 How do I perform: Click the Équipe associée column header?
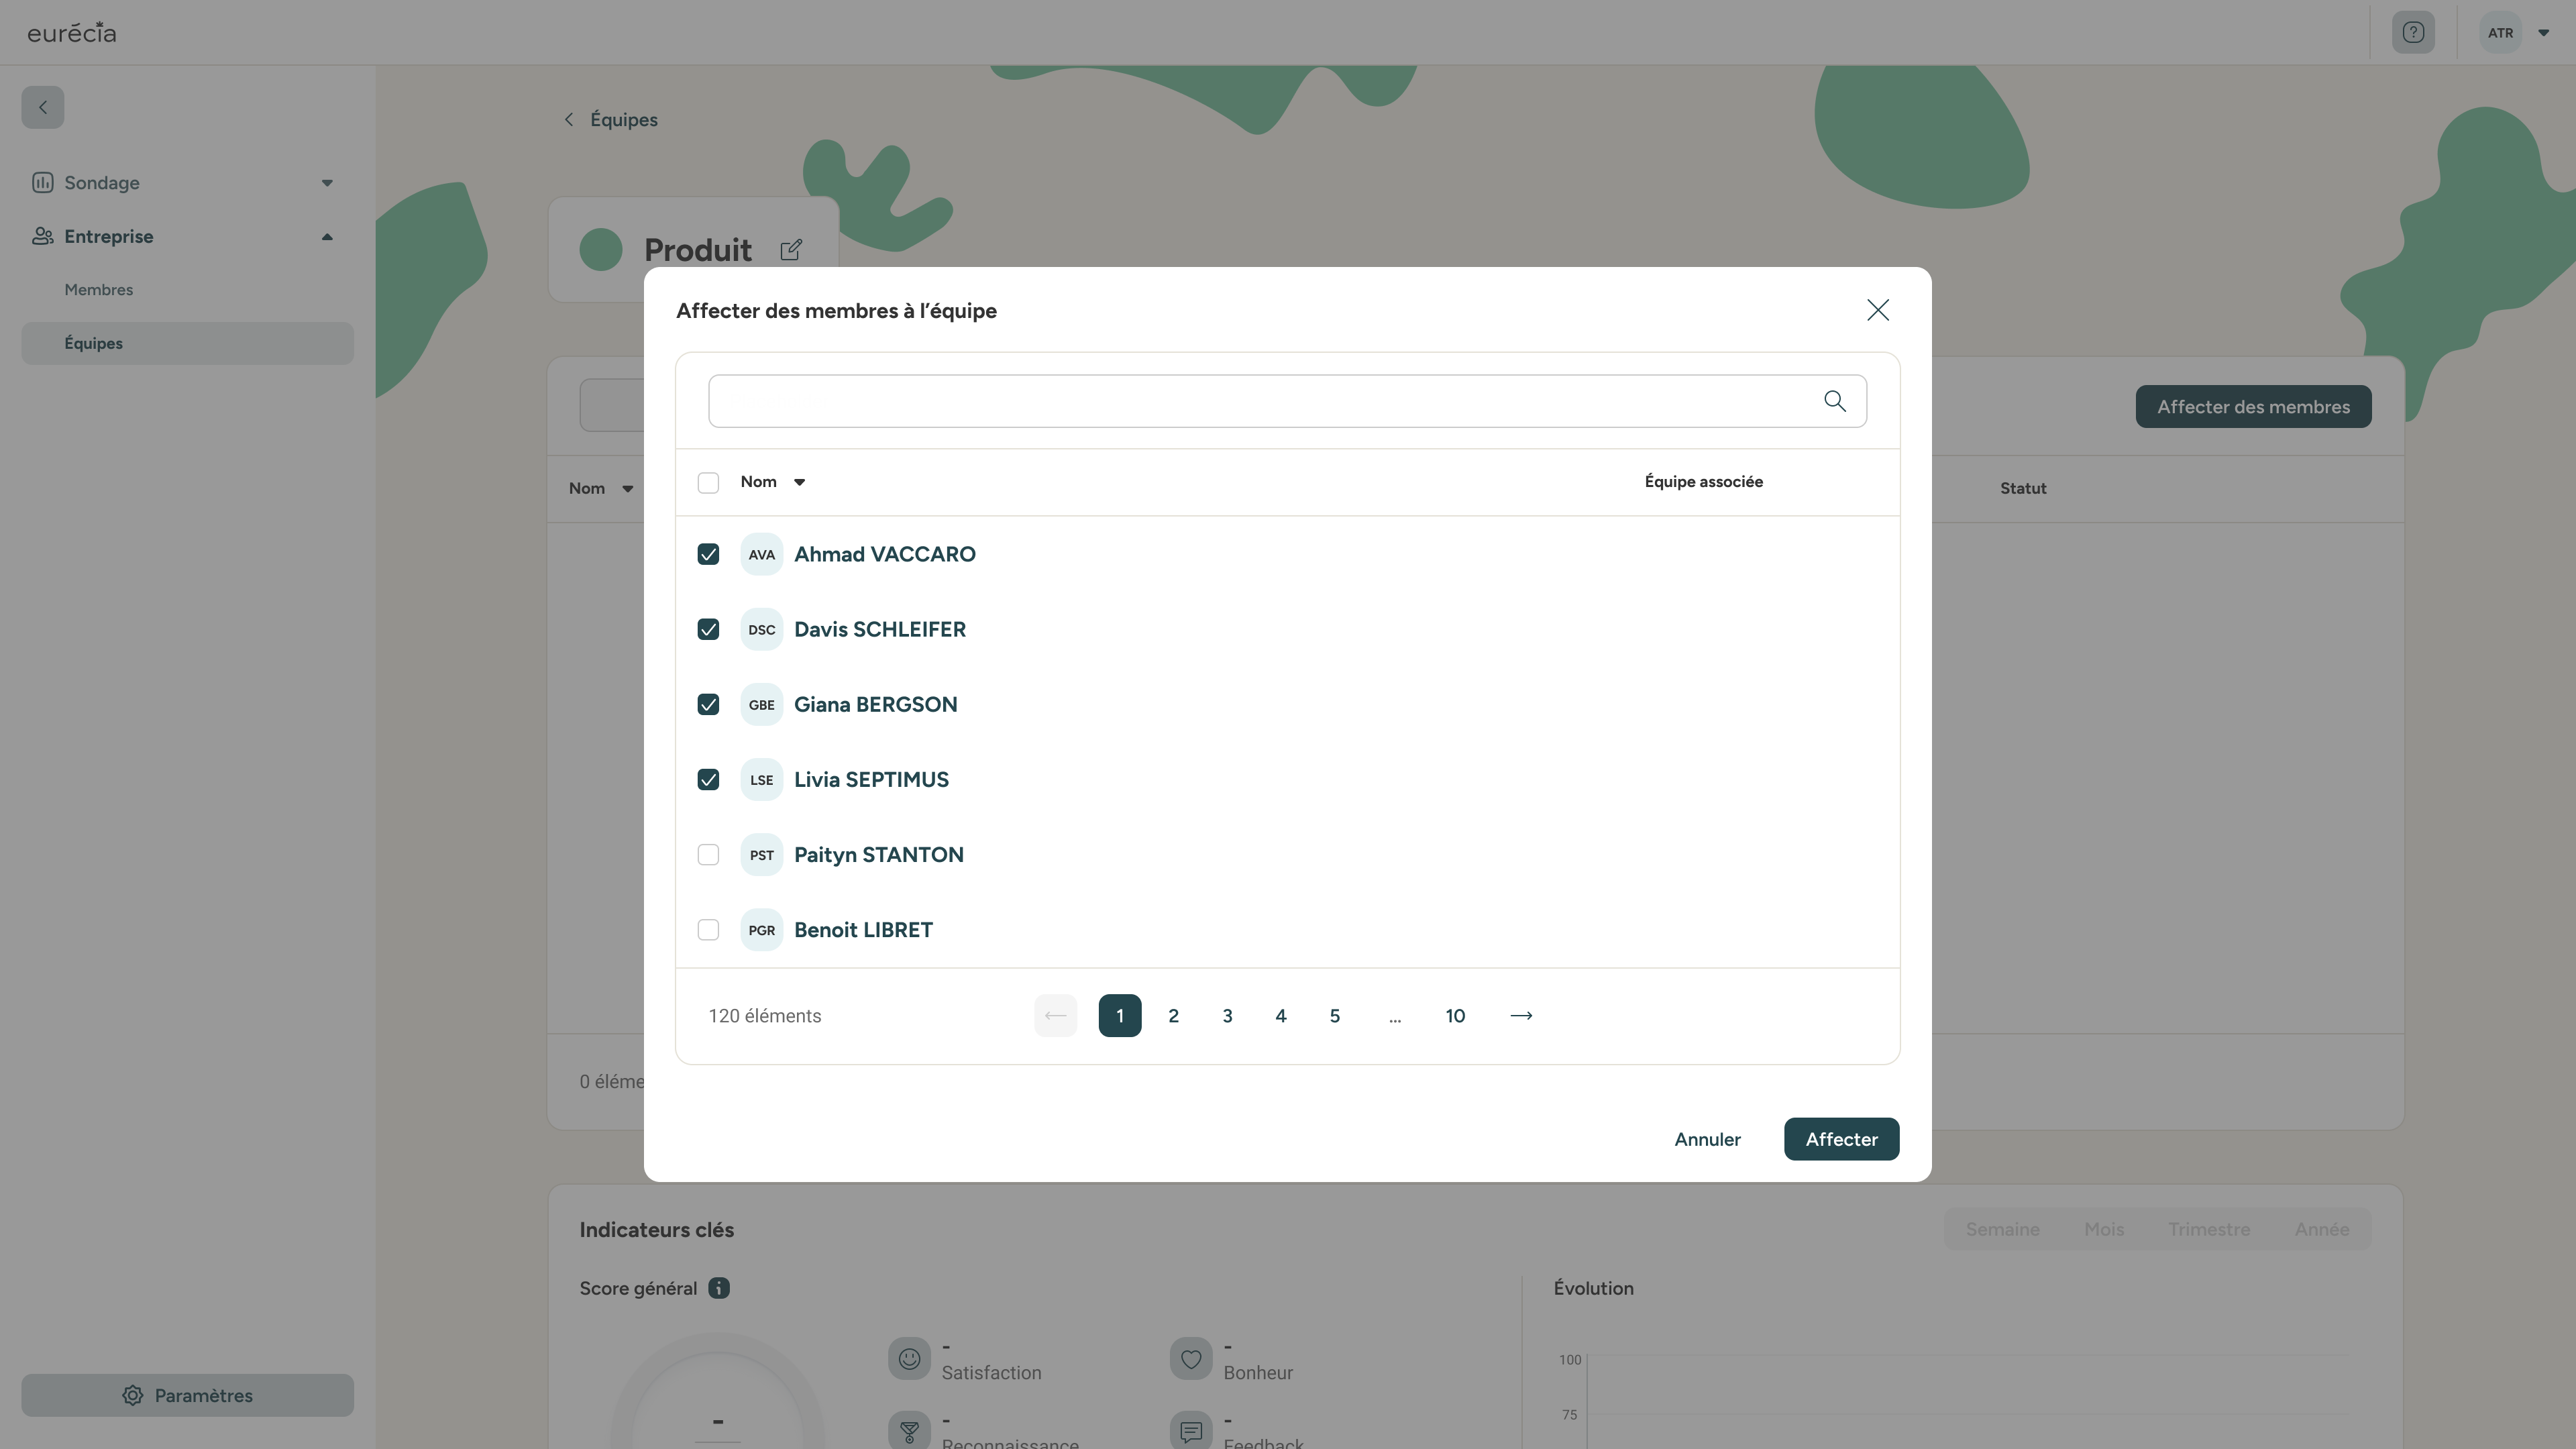(x=1703, y=482)
